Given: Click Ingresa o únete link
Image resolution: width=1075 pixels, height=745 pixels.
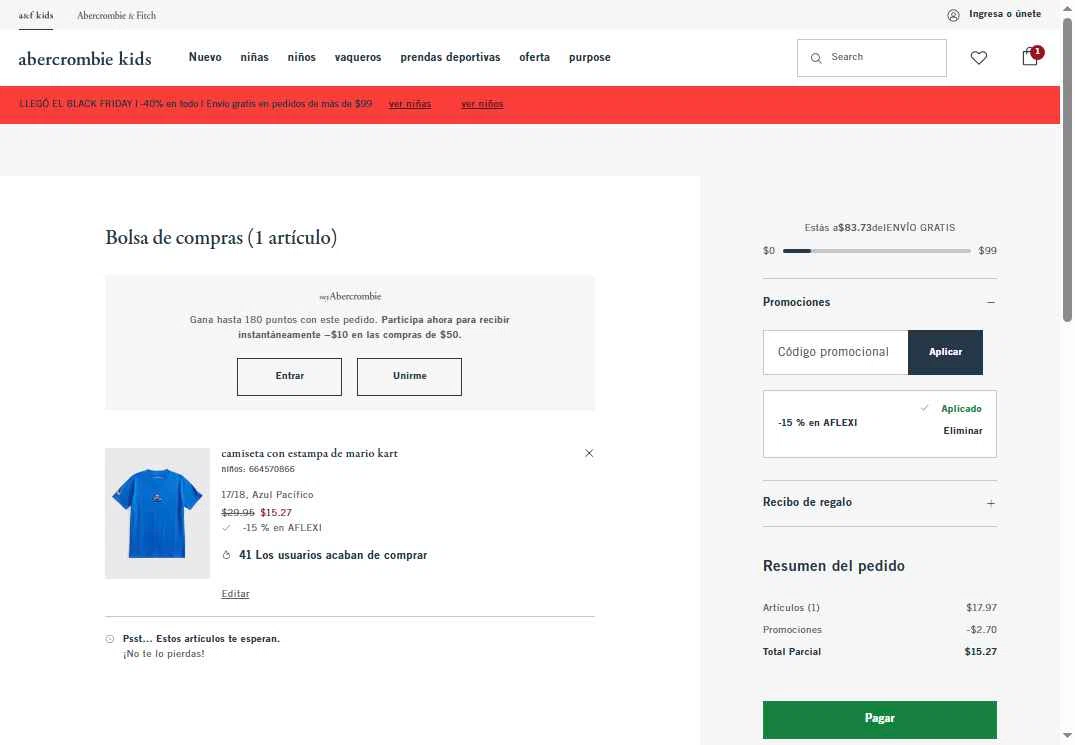Looking at the screenshot, I should coord(1005,14).
